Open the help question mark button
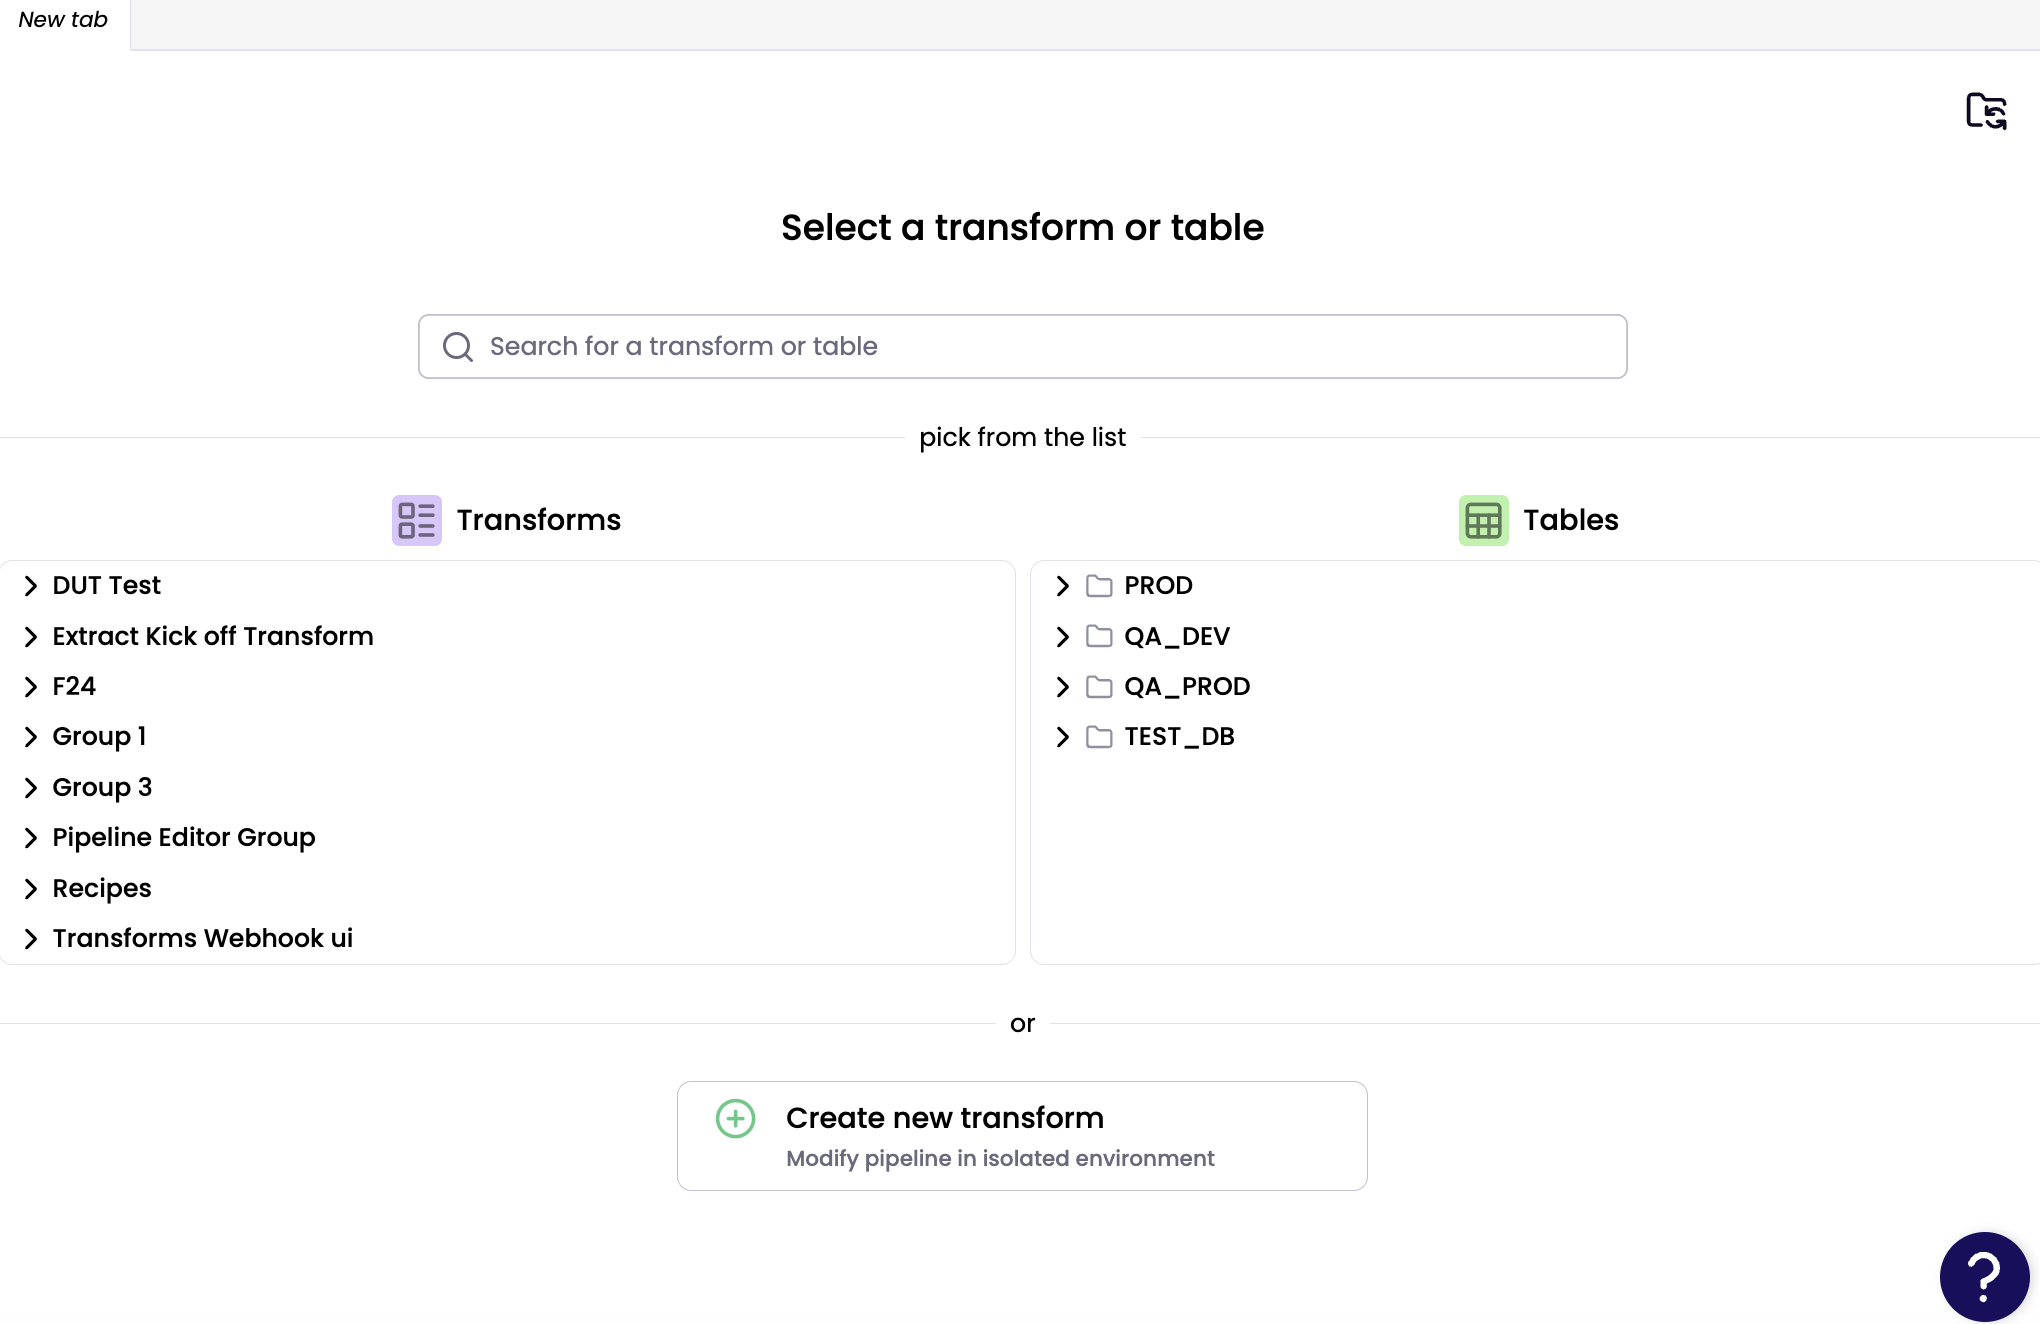 tap(1983, 1276)
